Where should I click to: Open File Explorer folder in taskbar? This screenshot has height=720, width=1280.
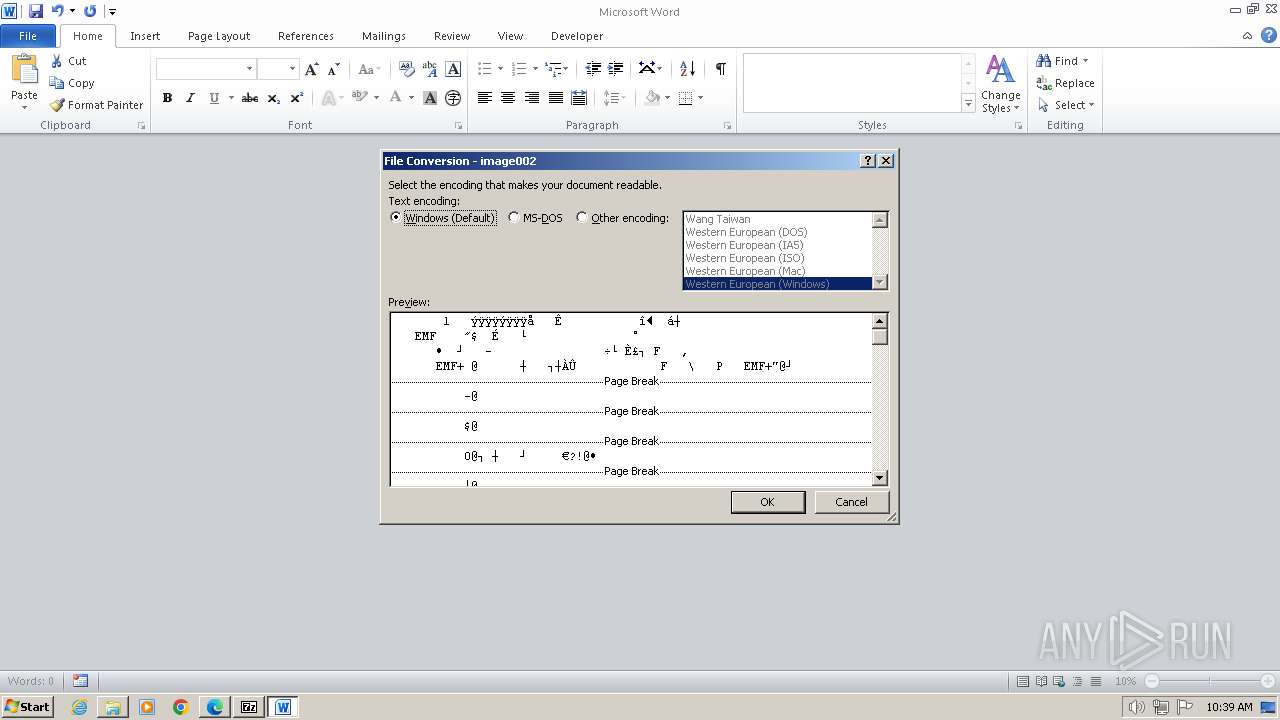pyautogui.click(x=113, y=707)
